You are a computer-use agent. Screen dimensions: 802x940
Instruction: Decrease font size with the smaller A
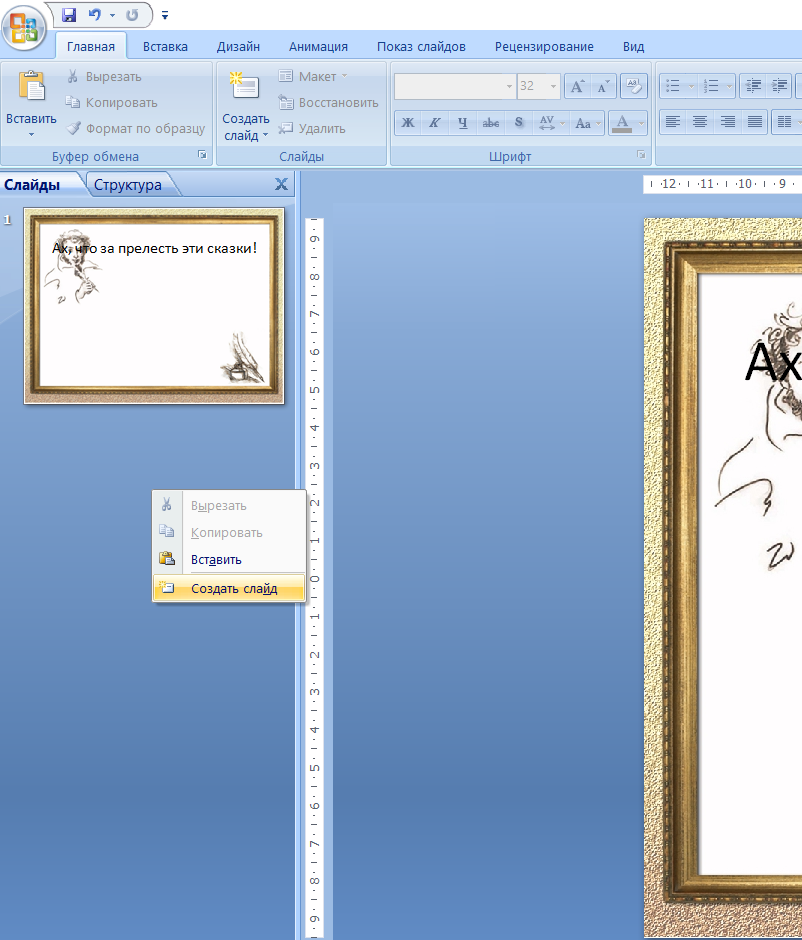603,86
